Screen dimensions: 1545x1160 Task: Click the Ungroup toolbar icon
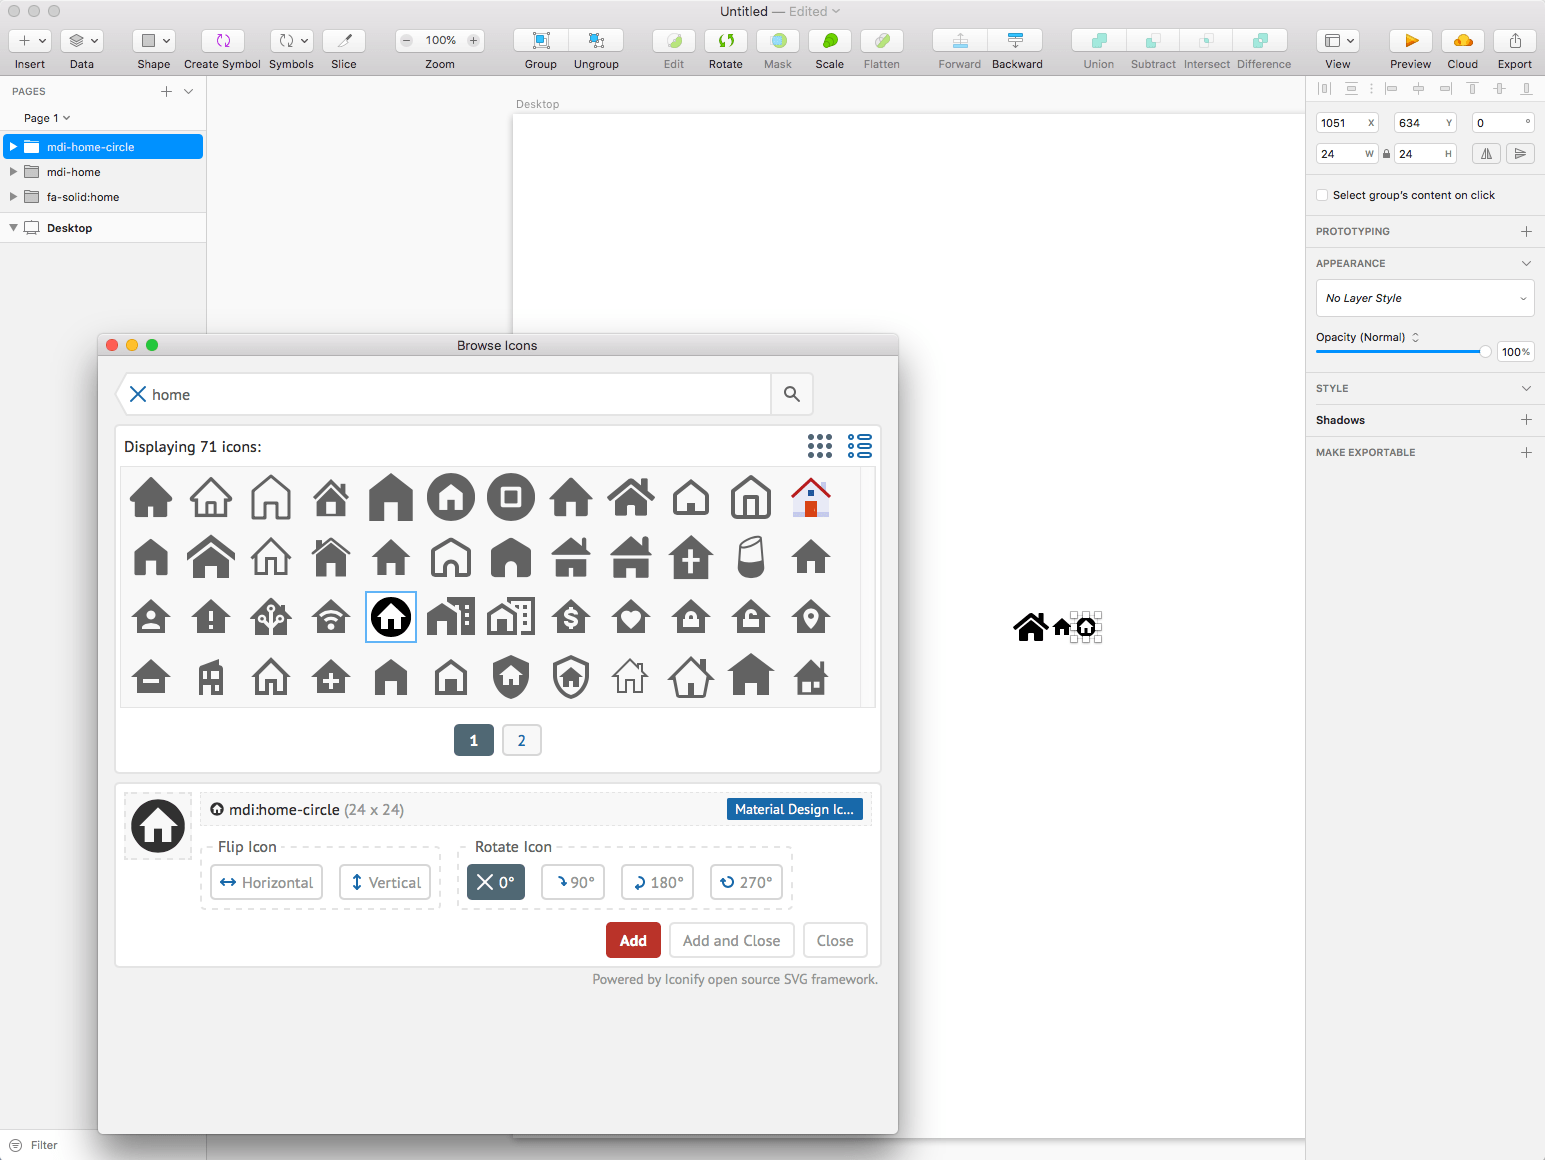(x=596, y=41)
